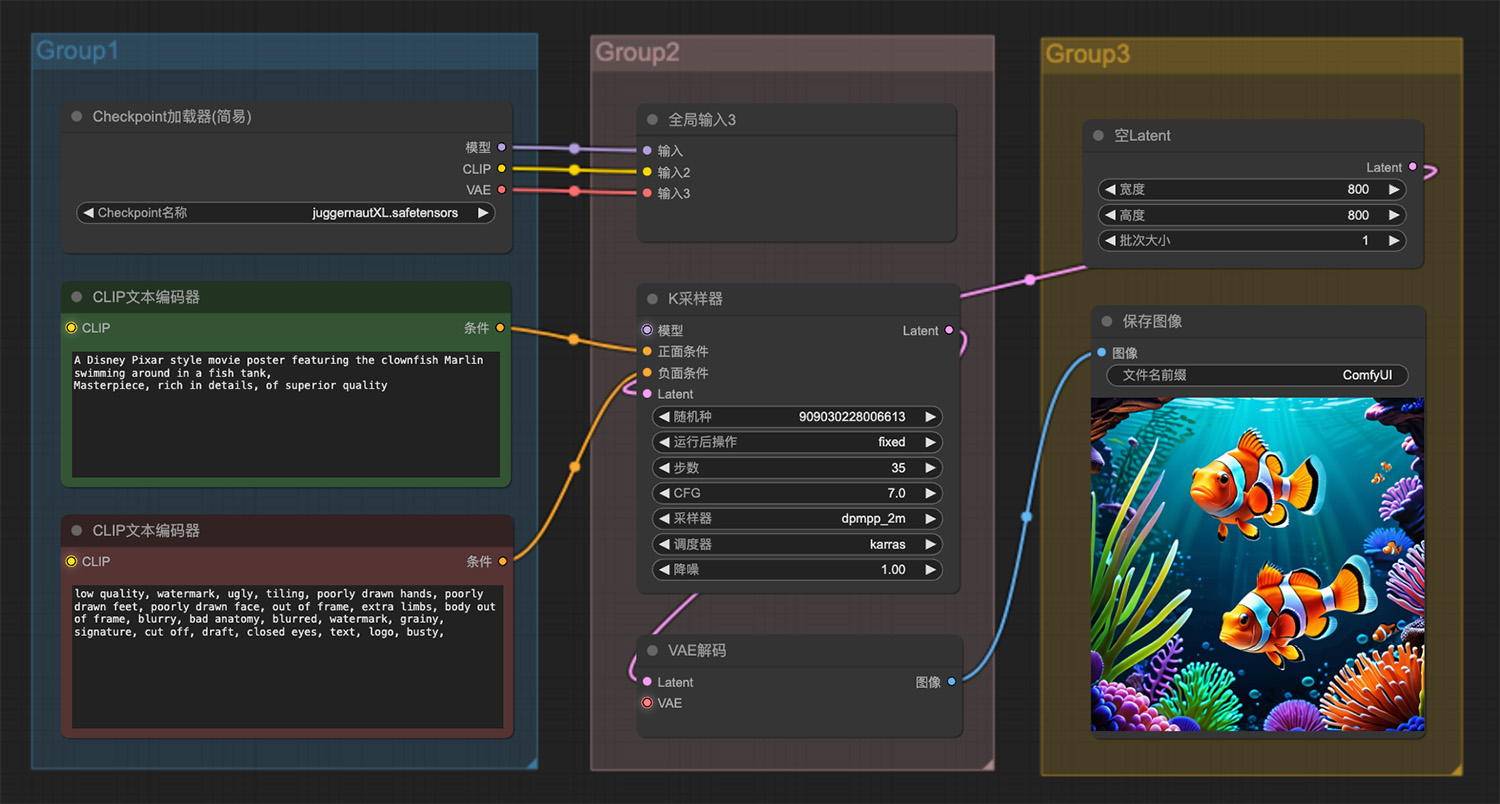
Task: Click the Latent input port on VAE解码
Action: click(x=647, y=682)
